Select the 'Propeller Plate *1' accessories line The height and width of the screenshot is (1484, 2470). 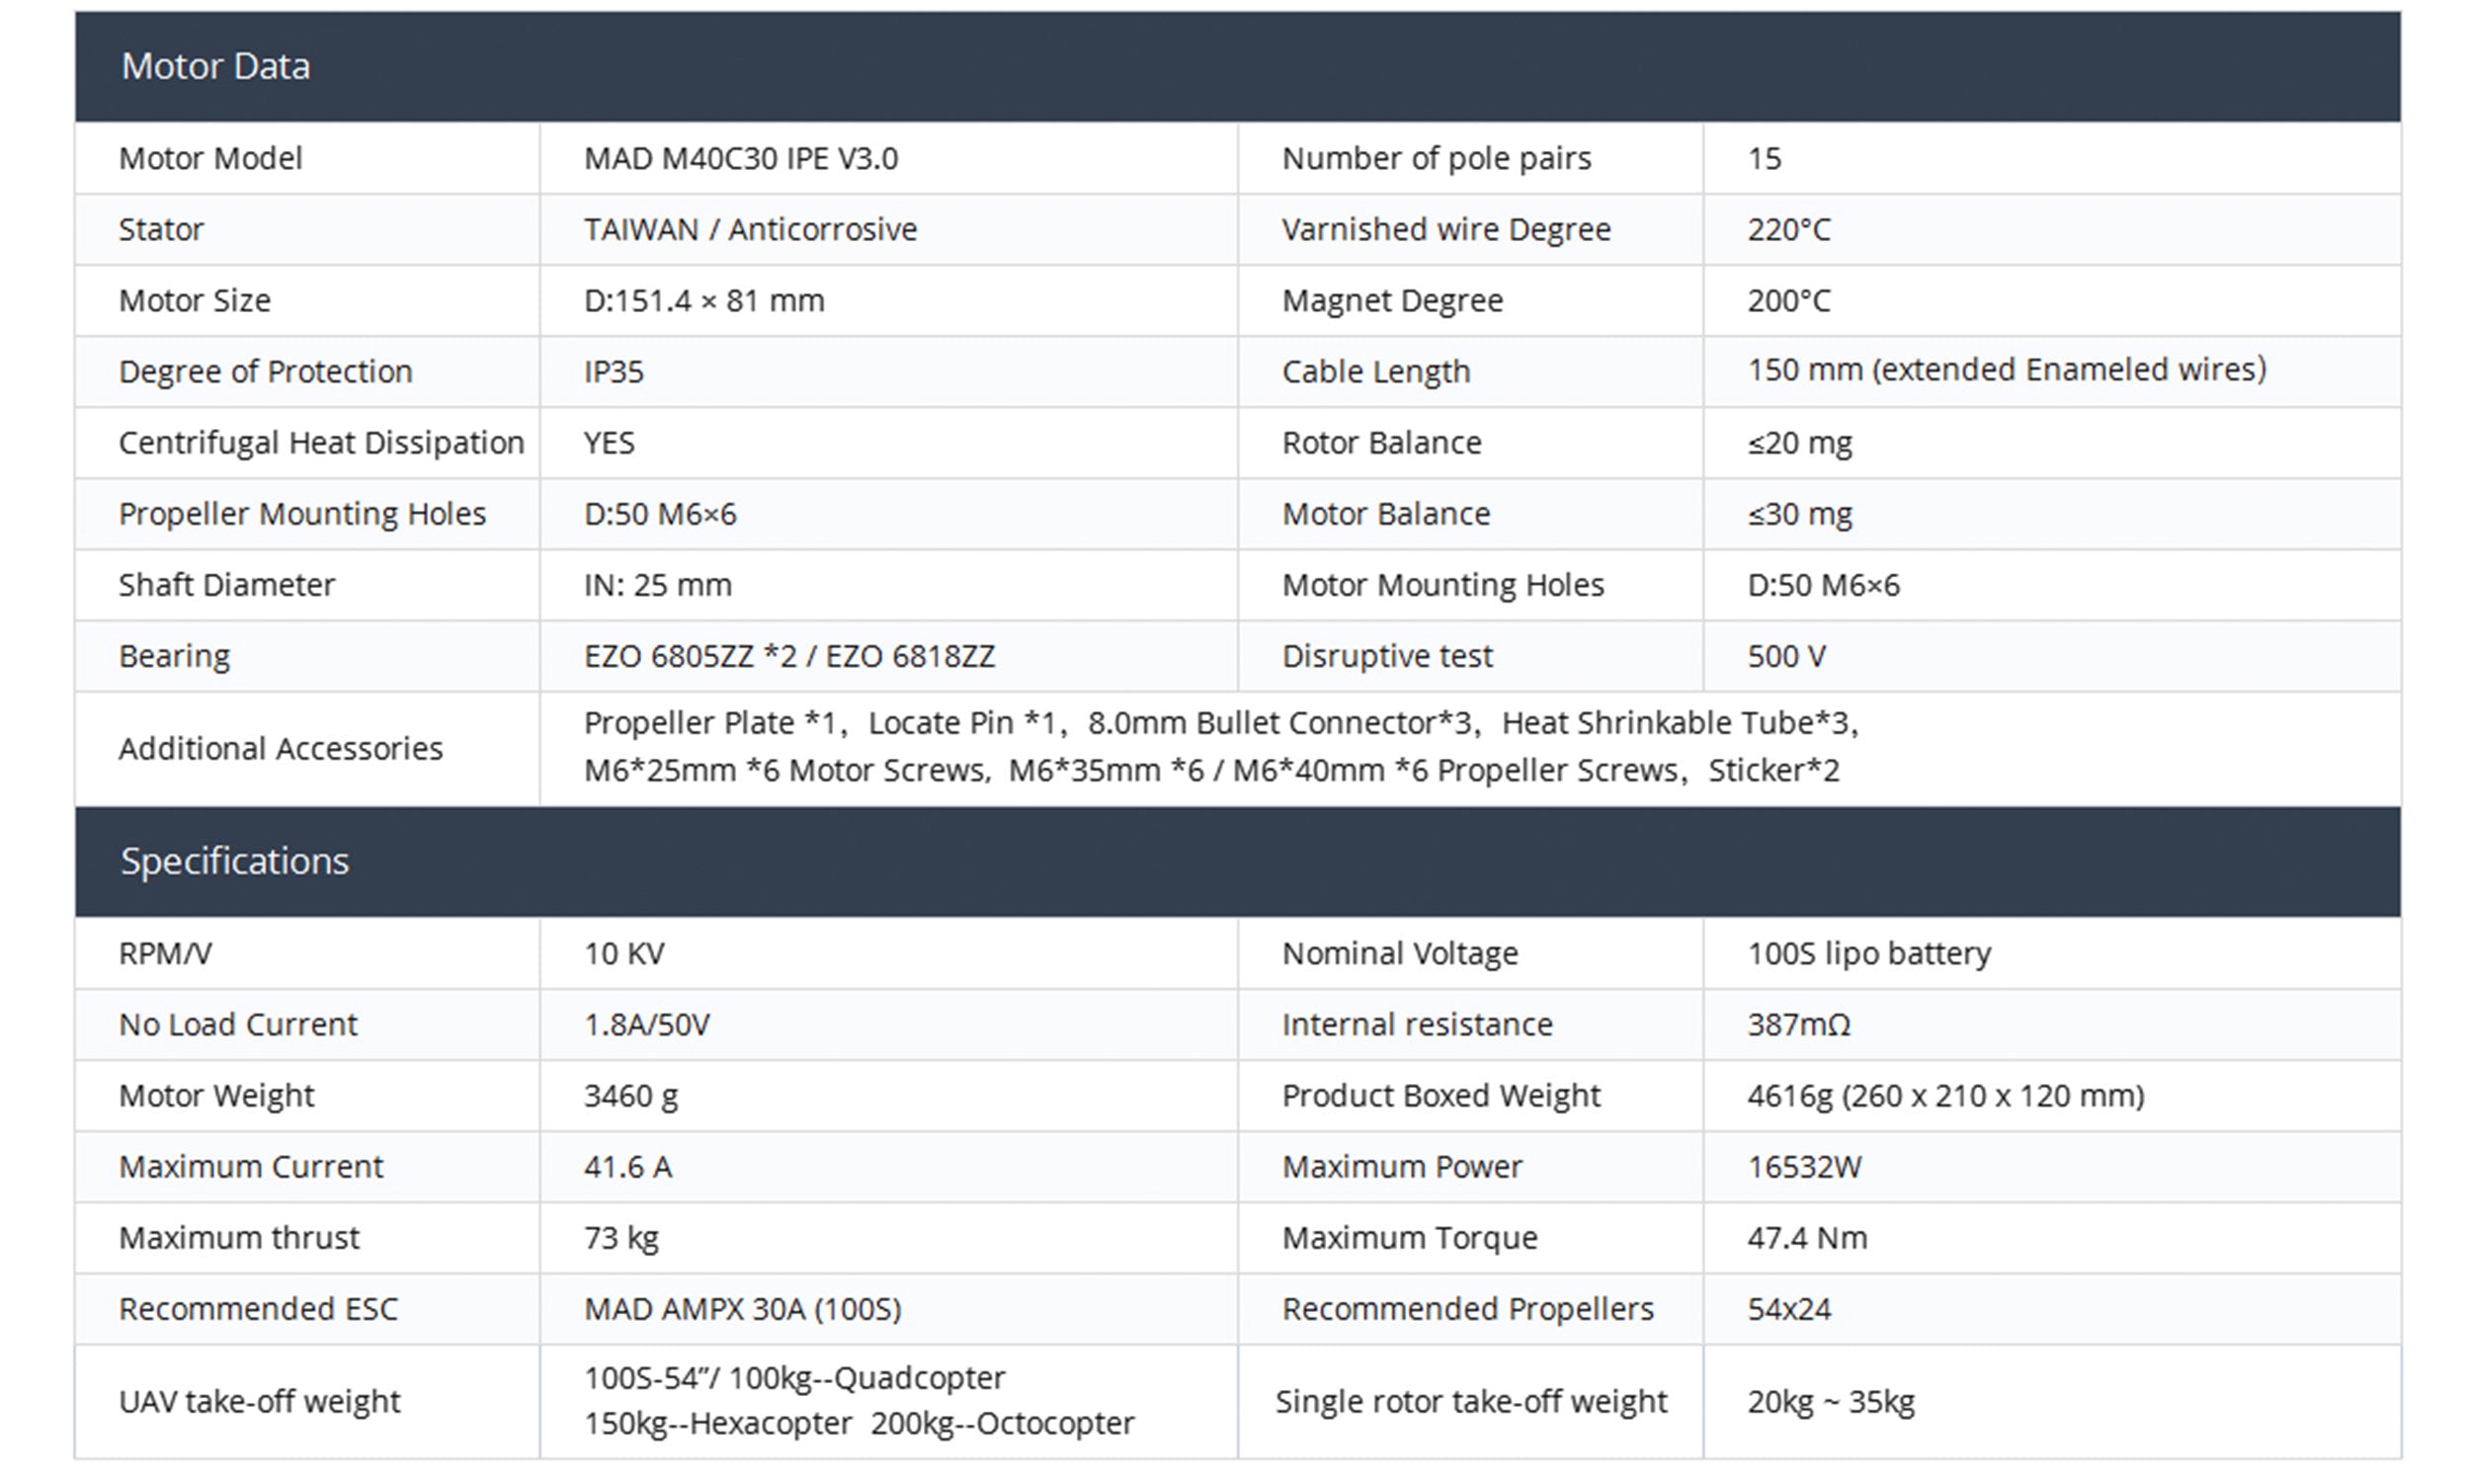[1221, 722]
